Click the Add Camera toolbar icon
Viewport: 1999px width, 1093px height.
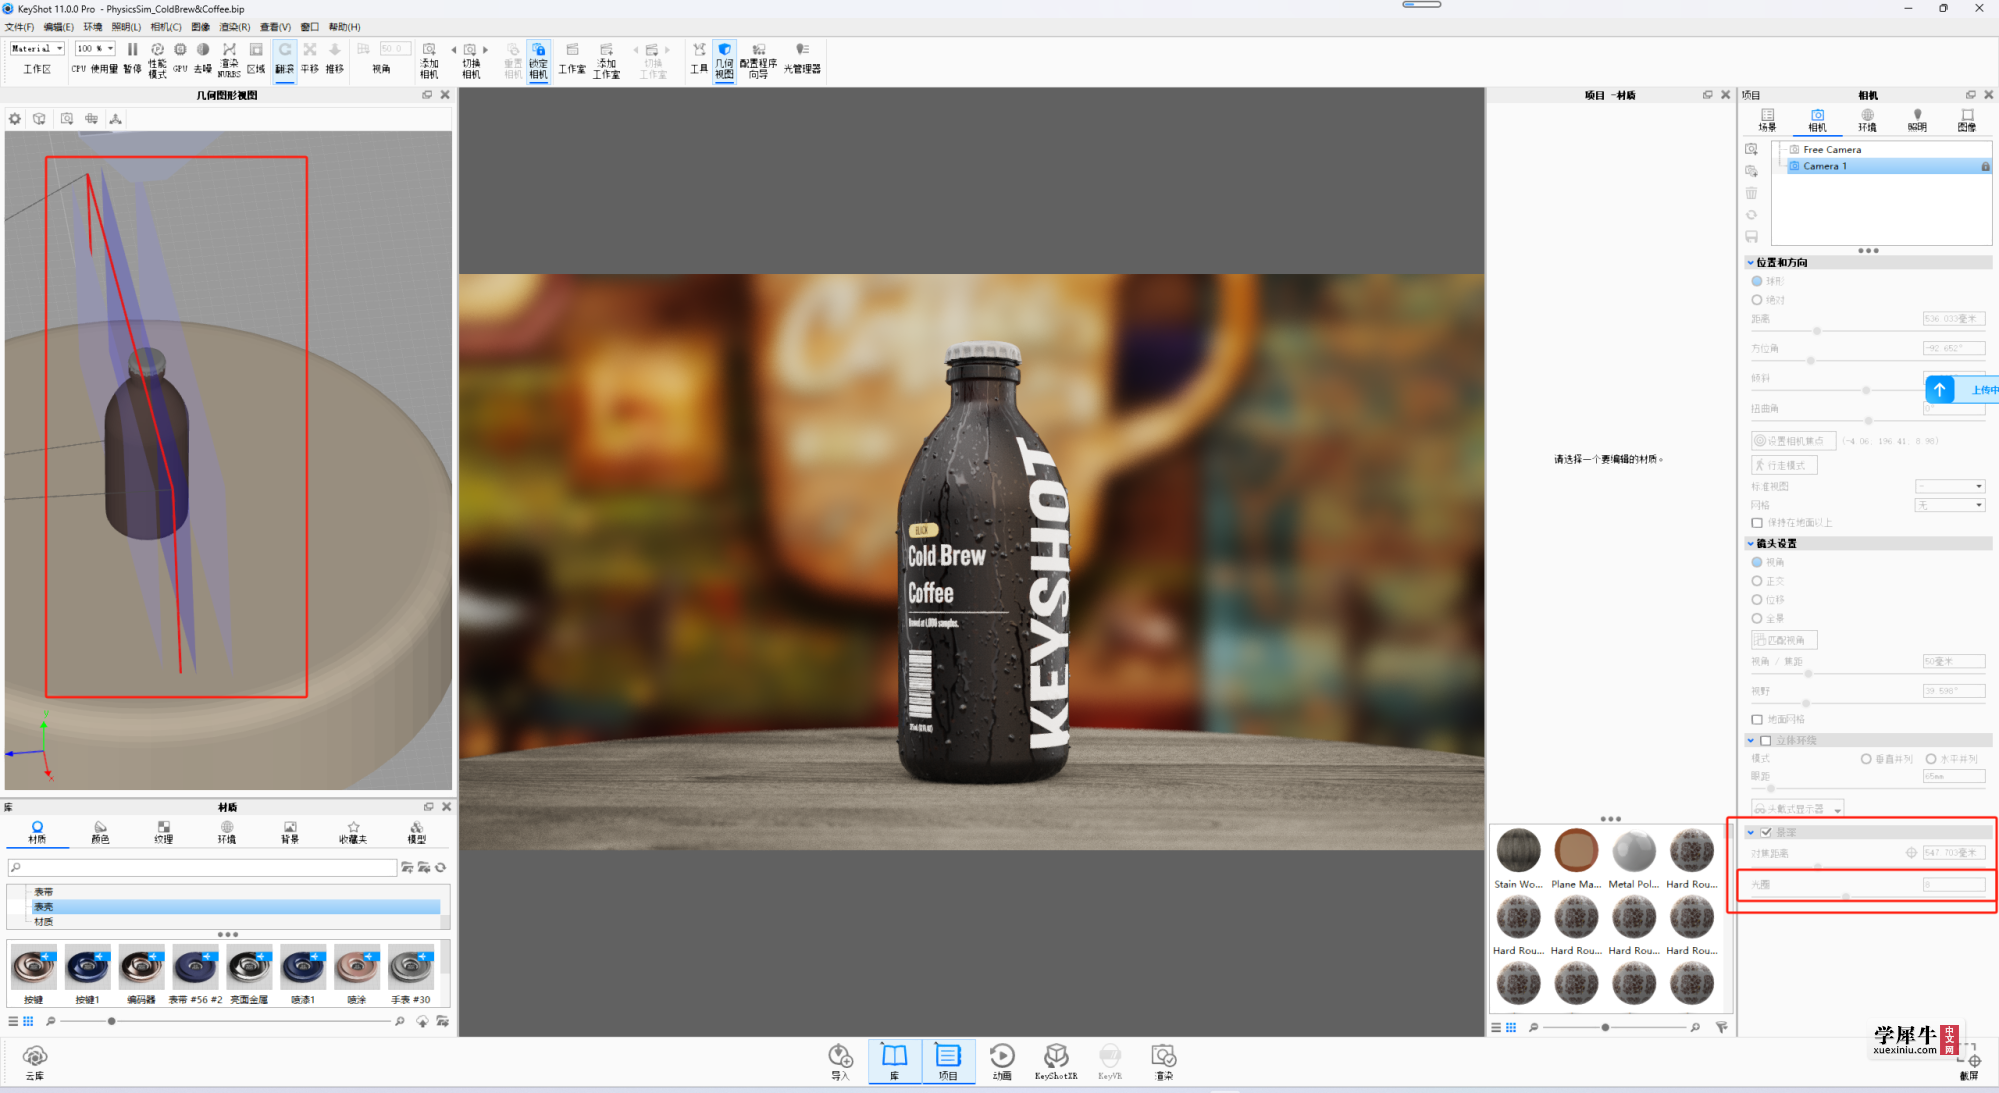[x=429, y=50]
